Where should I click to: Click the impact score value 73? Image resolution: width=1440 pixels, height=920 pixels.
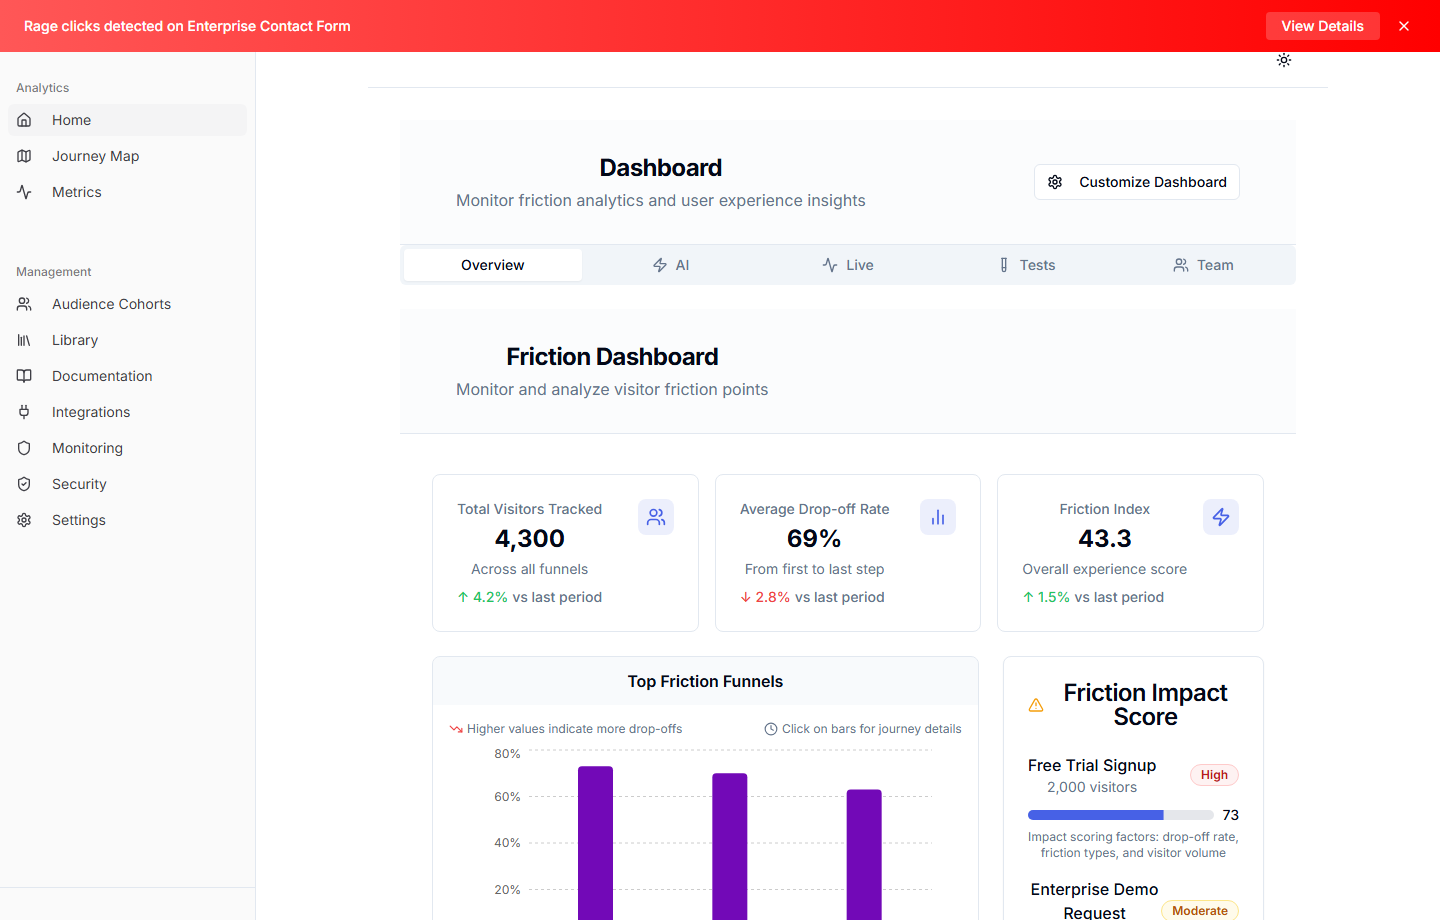1230,815
